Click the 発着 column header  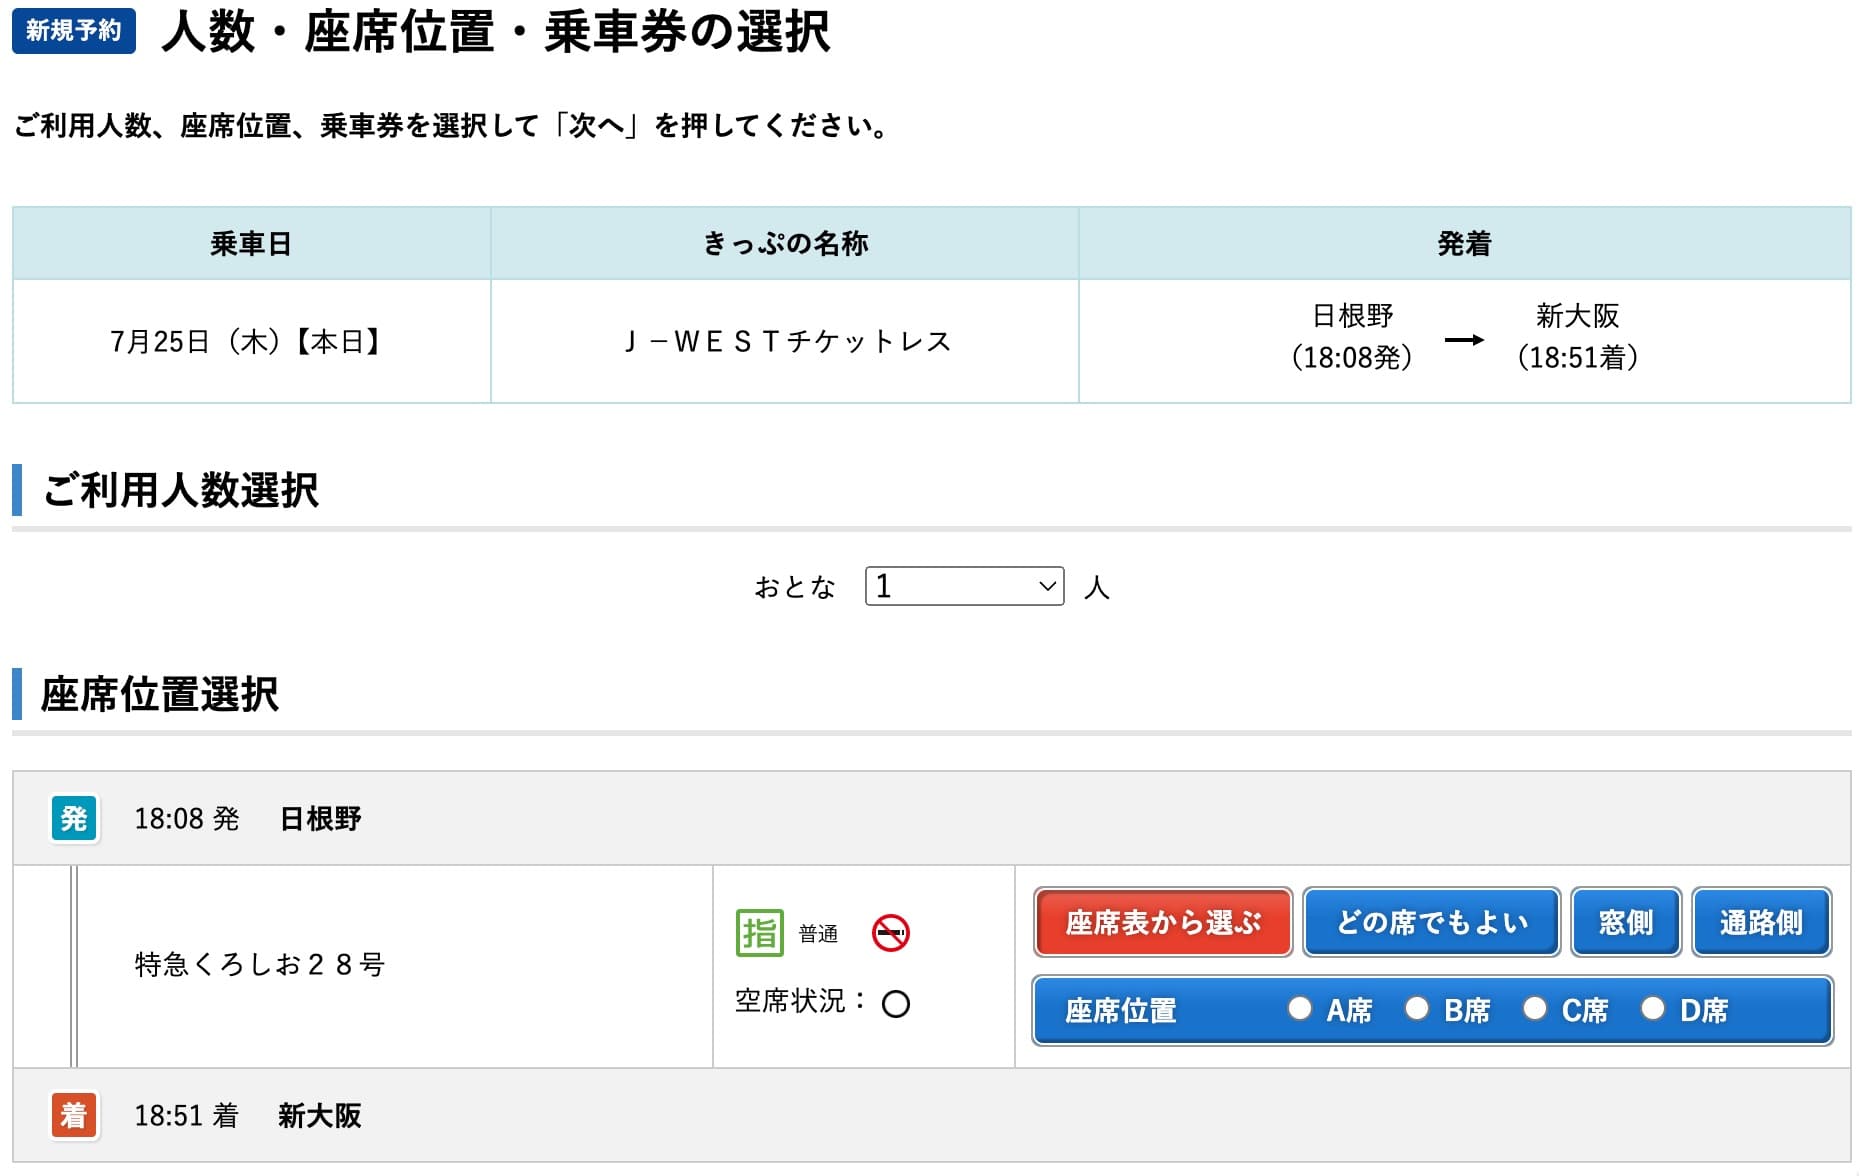1464,243
